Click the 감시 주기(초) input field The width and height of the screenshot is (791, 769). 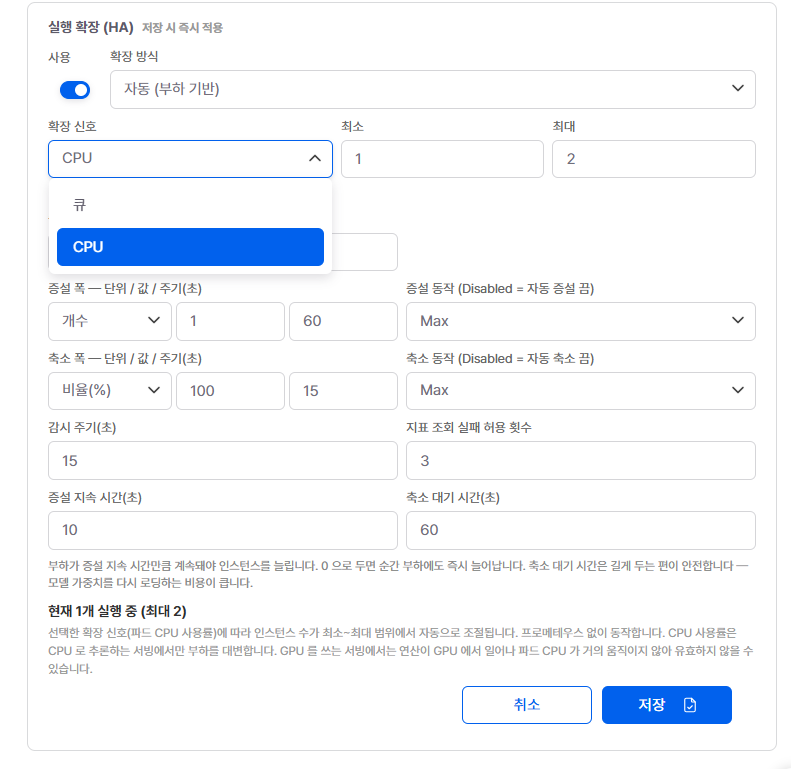point(222,461)
